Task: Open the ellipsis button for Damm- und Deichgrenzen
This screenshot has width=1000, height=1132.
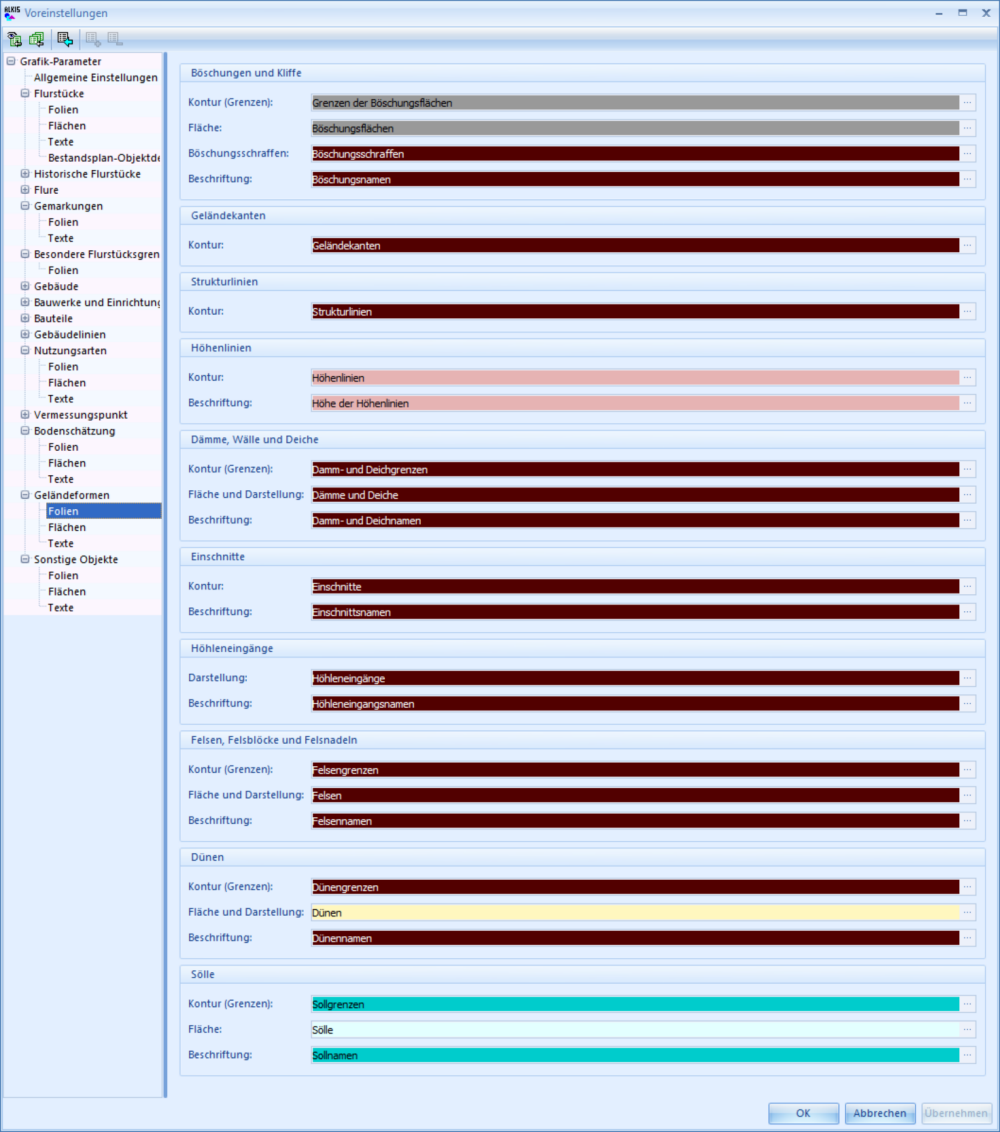Action: tap(968, 469)
